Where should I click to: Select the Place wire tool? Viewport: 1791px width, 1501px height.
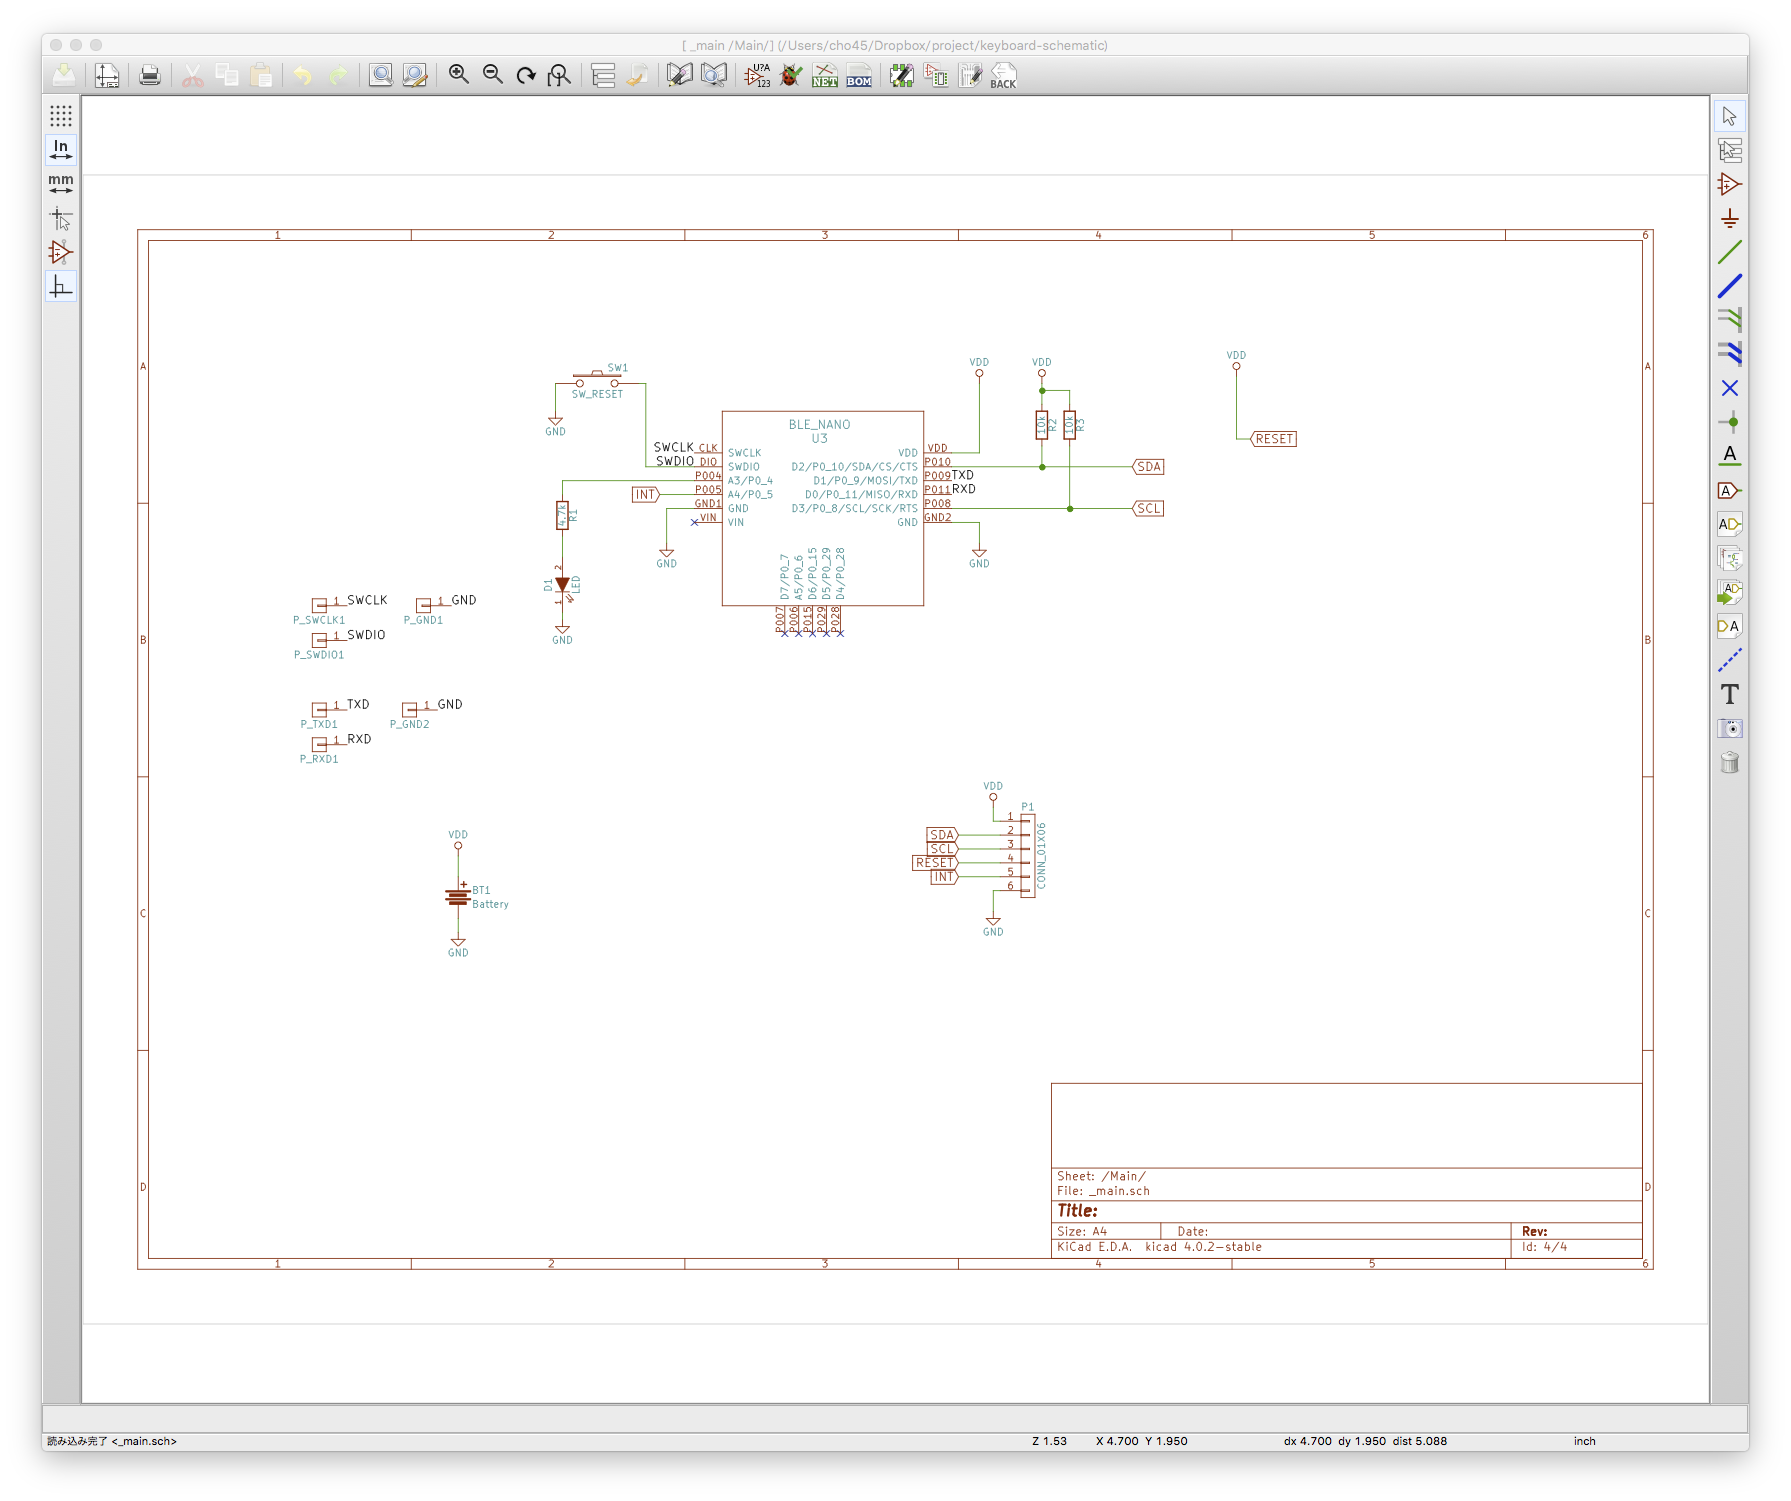click(x=1729, y=253)
